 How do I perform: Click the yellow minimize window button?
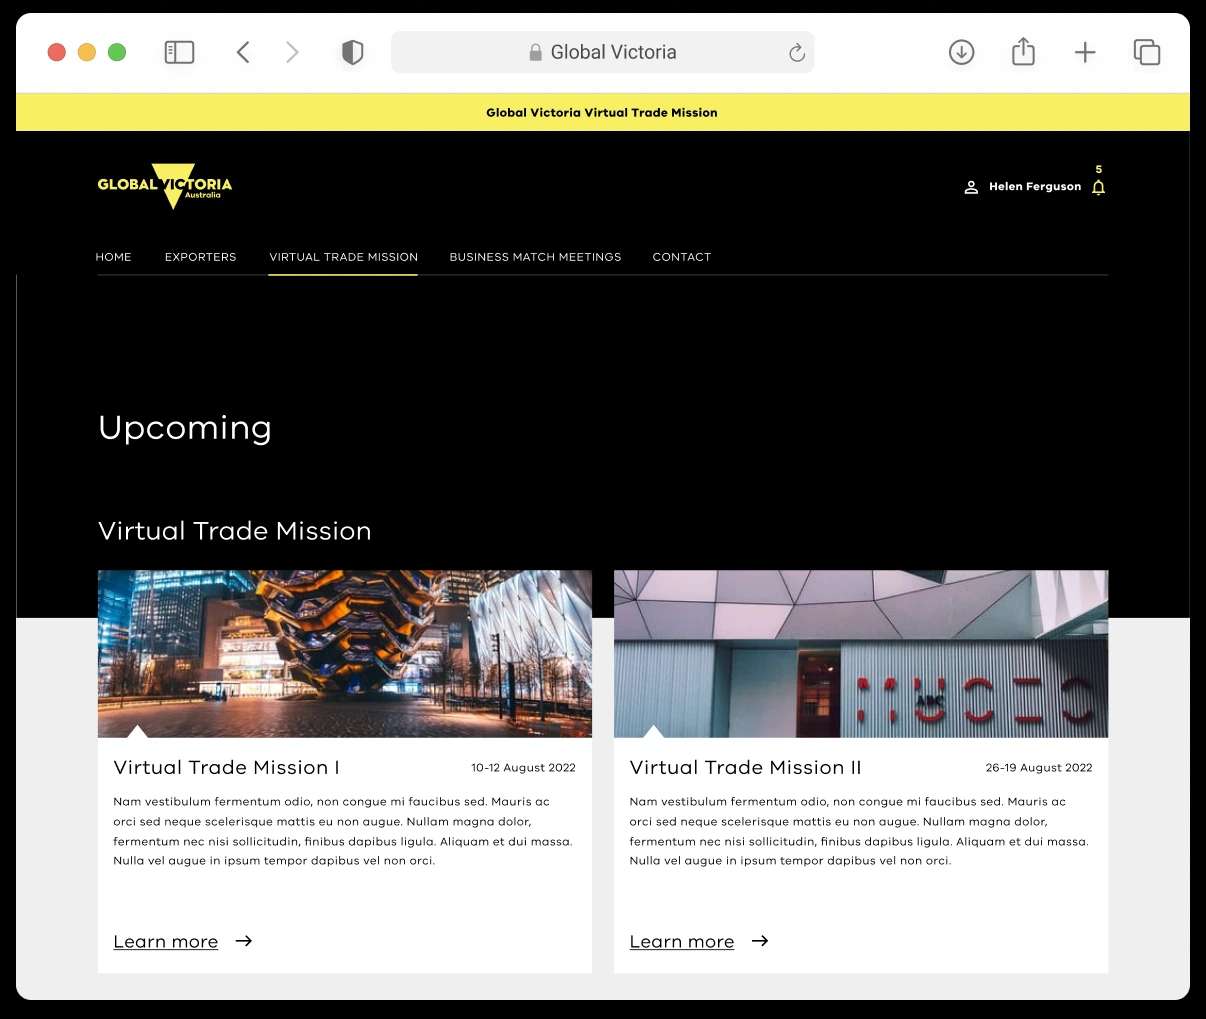click(x=87, y=52)
